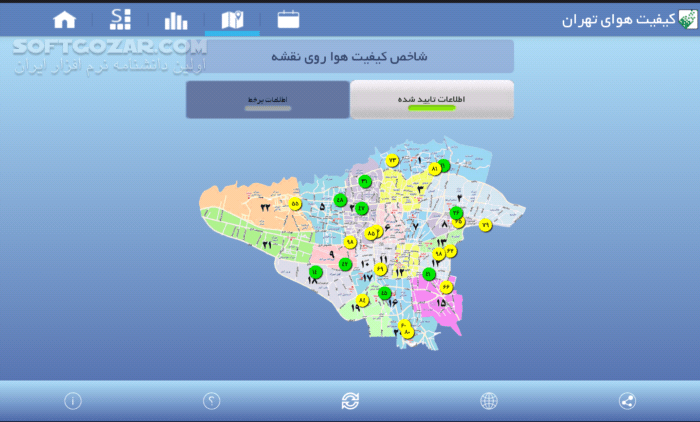
Task: Refresh data with the sync icon
Action: (x=350, y=401)
